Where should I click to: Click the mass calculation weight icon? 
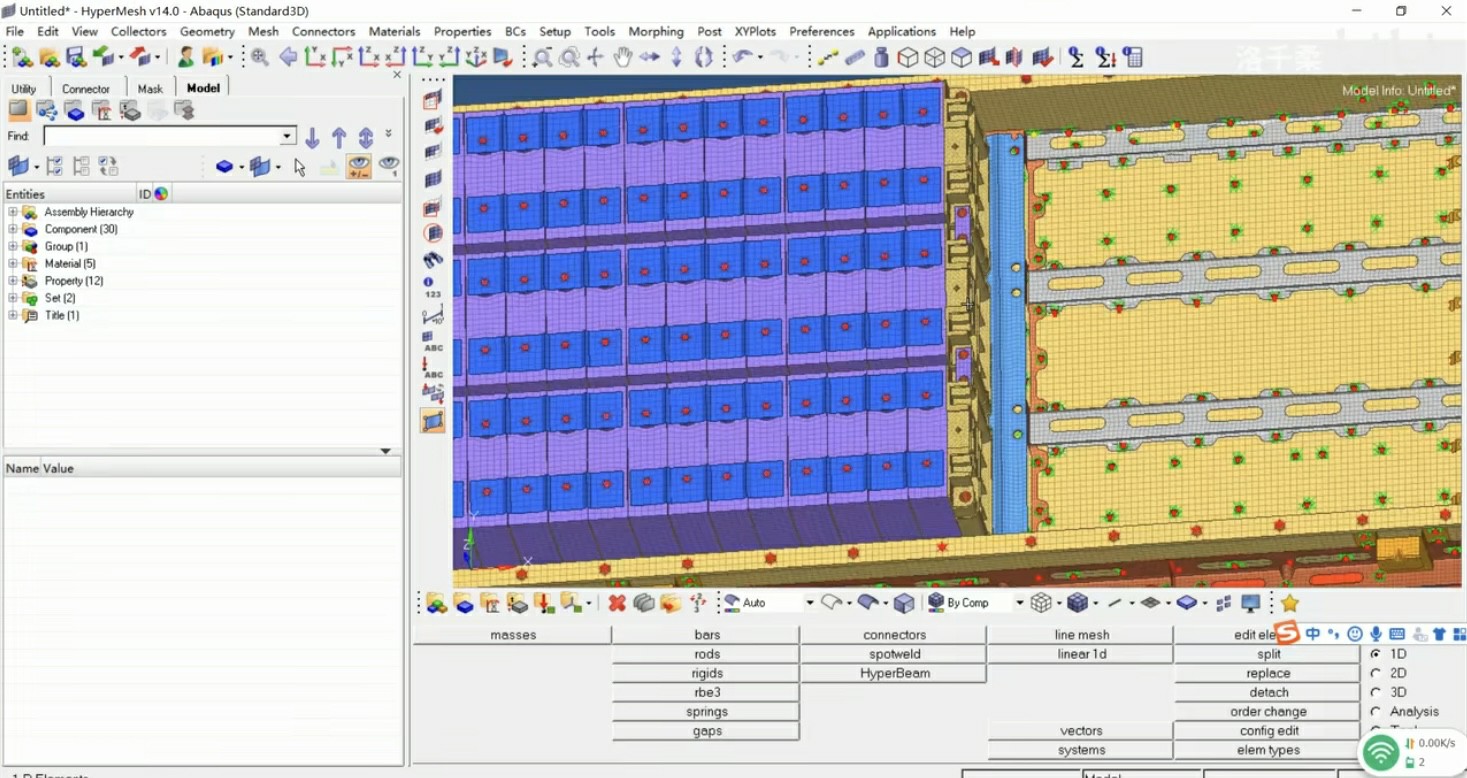pos(881,57)
